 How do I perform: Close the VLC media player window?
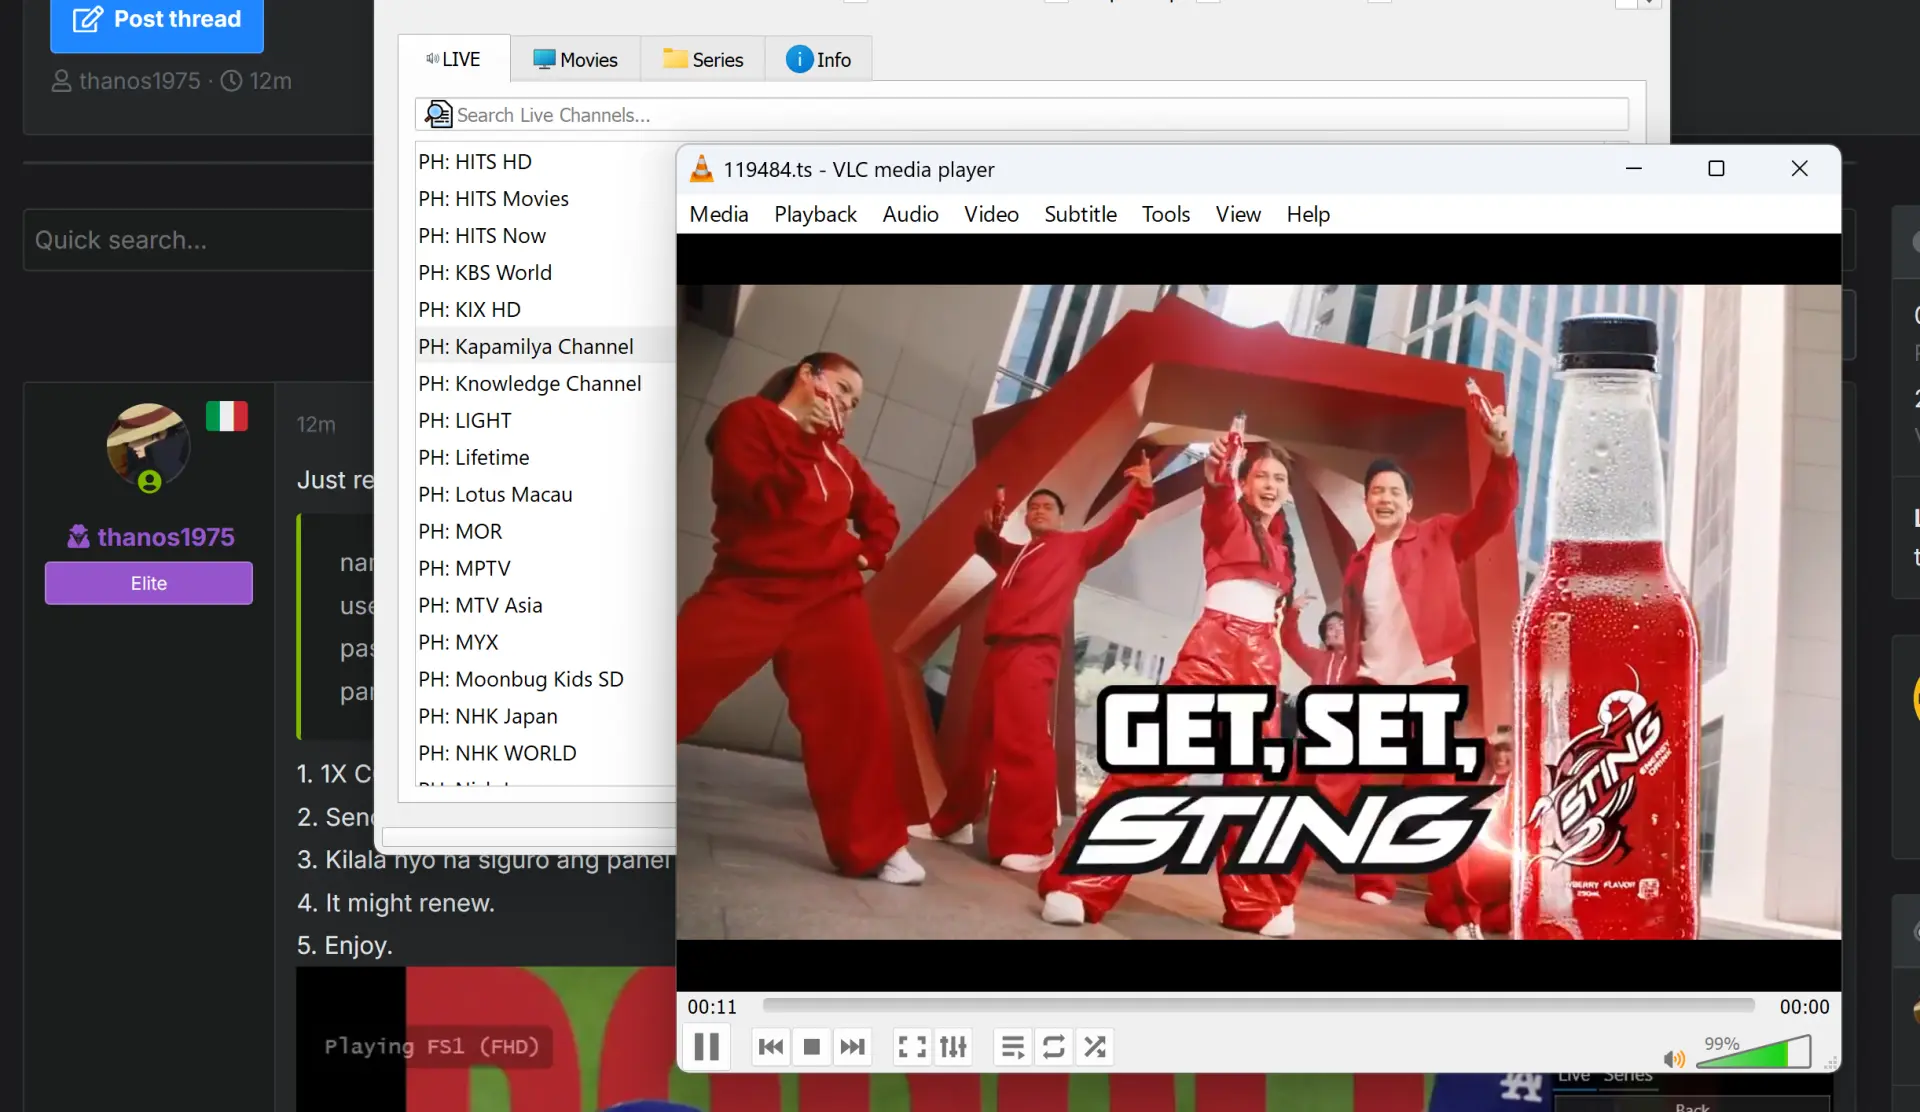1799,168
